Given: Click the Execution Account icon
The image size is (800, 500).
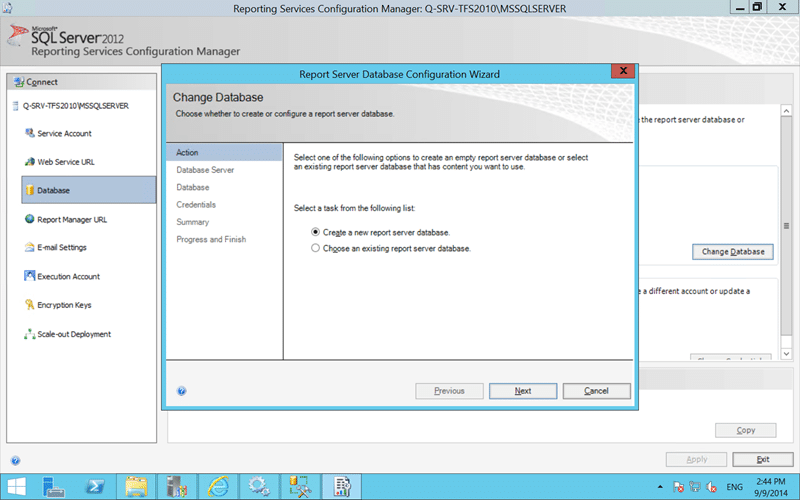Looking at the screenshot, I should click(30, 276).
